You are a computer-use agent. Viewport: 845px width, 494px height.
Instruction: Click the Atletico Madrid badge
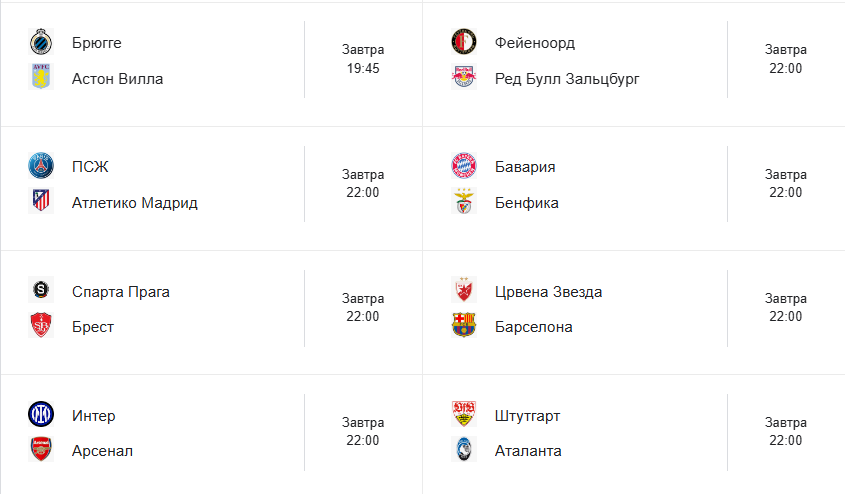40,202
